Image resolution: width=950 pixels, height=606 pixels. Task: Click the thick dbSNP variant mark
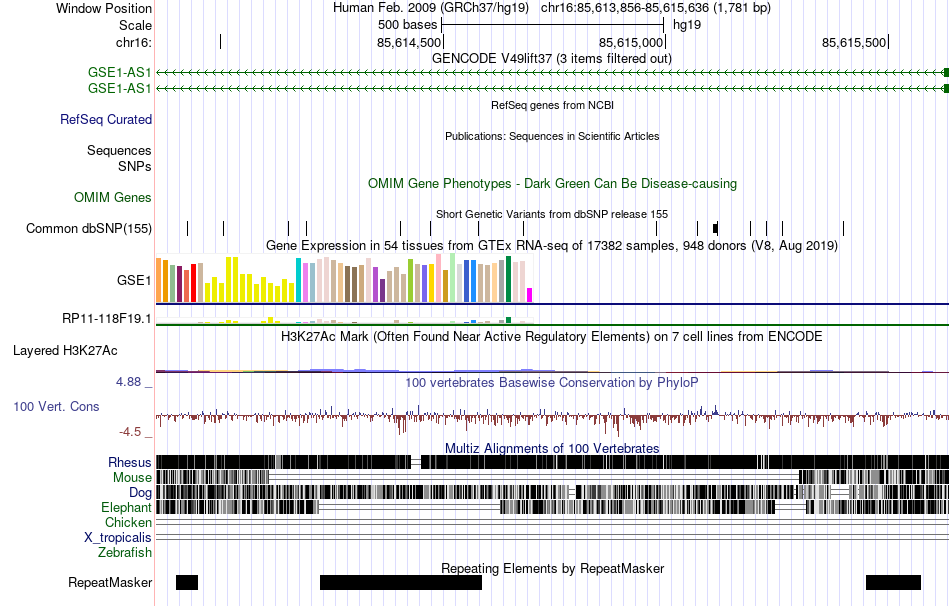(x=716, y=228)
